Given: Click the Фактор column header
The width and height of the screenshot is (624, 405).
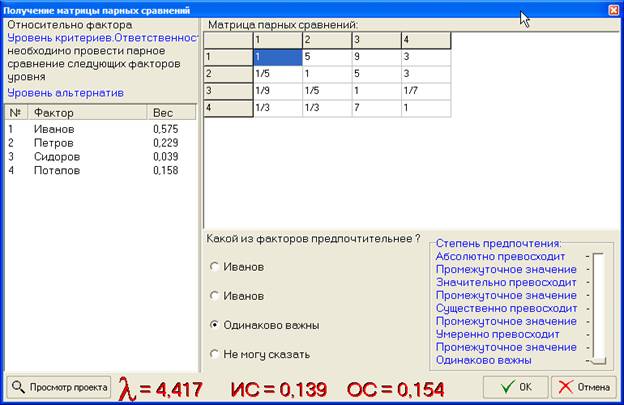Looking at the screenshot, I should 88,113.
